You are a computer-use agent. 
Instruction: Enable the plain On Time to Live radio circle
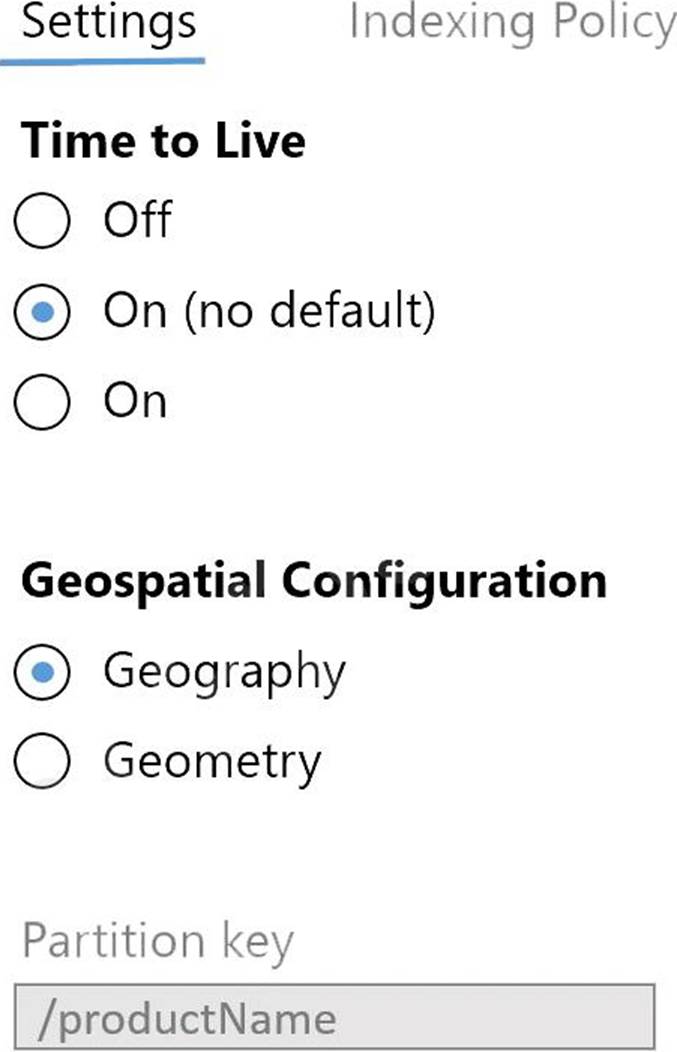42,403
